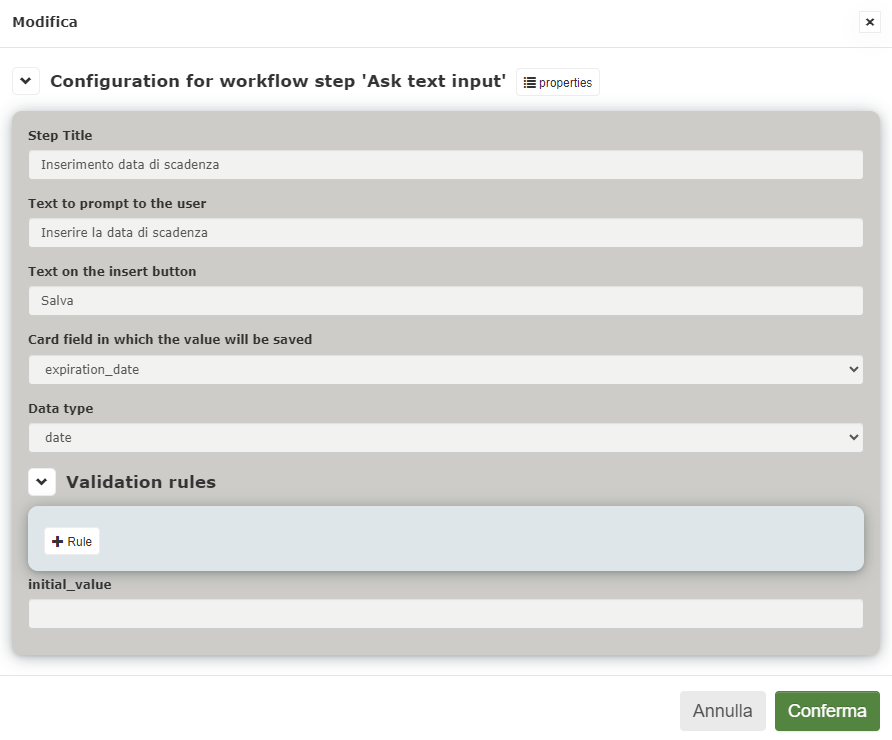This screenshot has width=892, height=740.
Task: Focus the insert button text field 'Salva'
Action: [x=445, y=300]
